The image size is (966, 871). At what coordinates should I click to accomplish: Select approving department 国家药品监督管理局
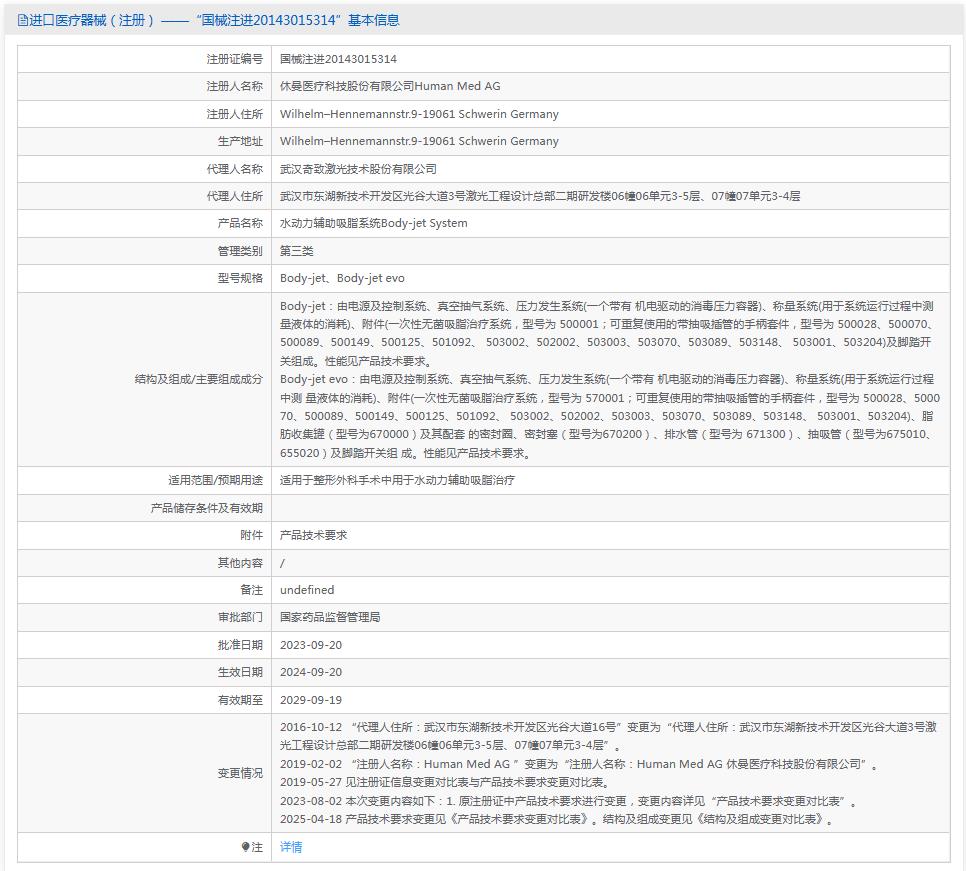[330, 617]
